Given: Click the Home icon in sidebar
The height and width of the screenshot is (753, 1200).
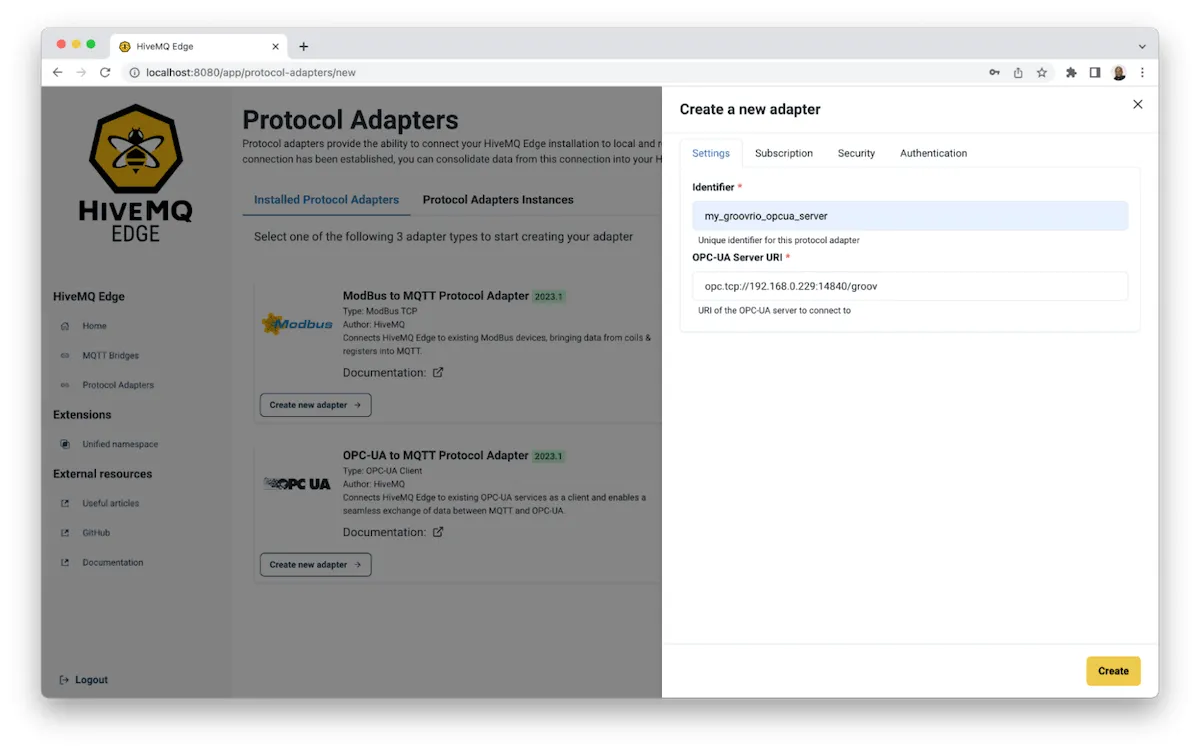Looking at the screenshot, I should [x=65, y=326].
